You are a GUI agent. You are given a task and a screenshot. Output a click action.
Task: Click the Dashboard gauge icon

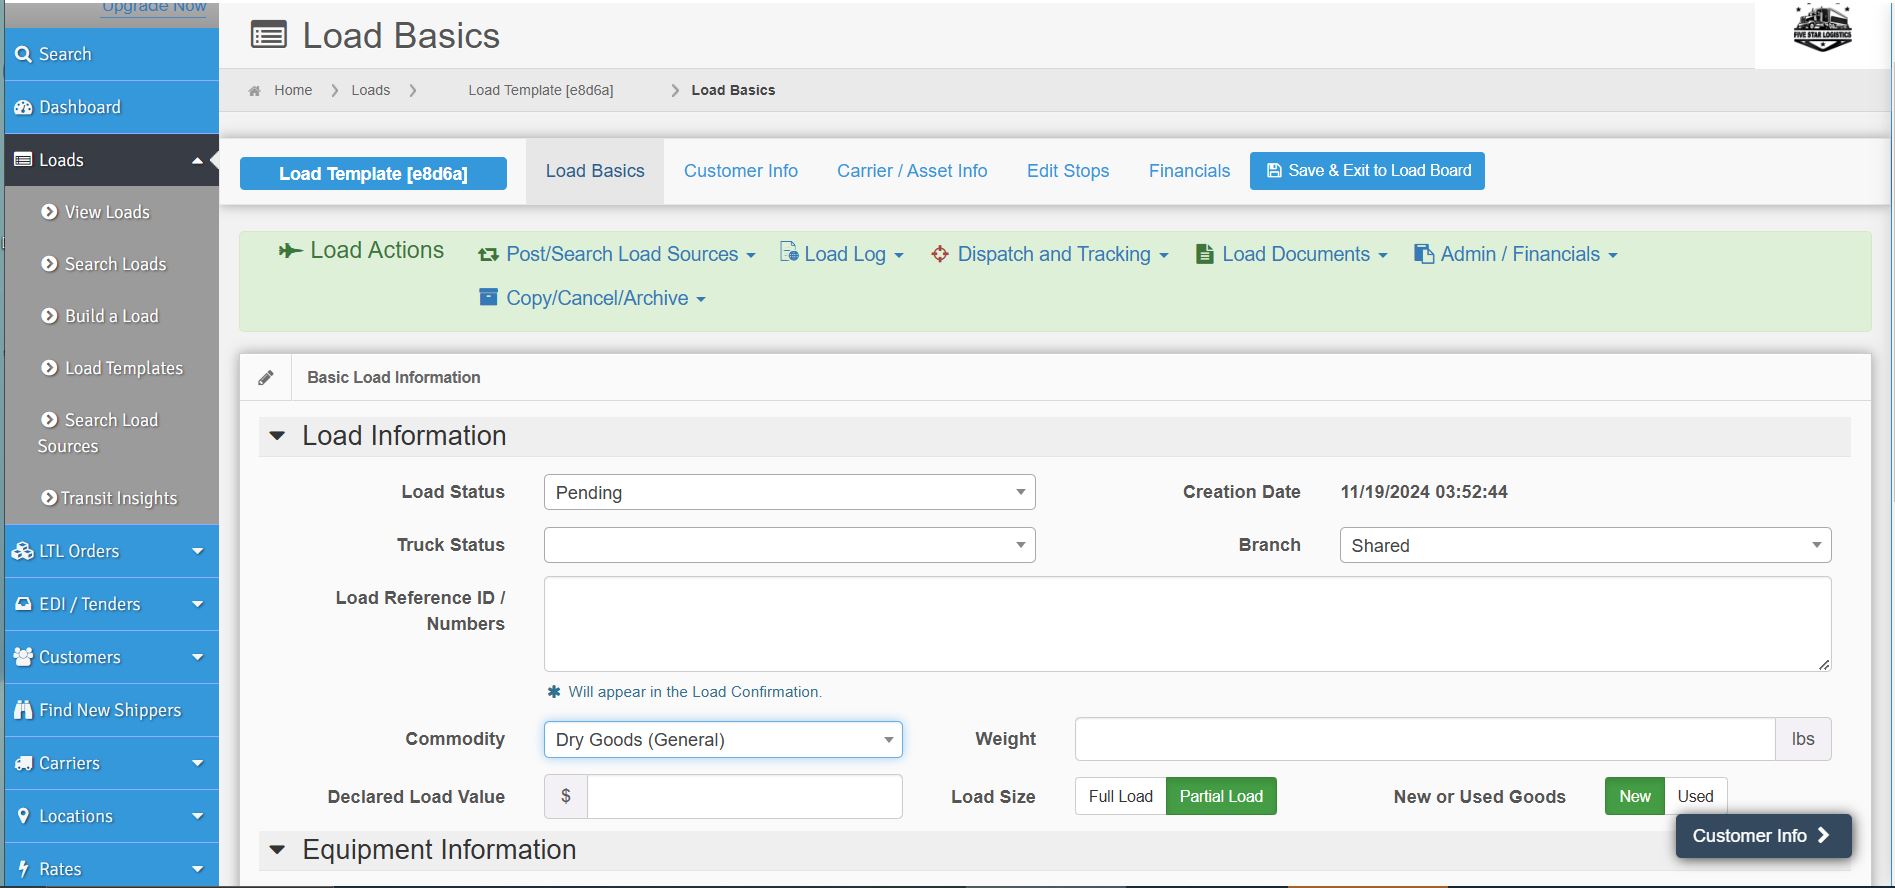click(23, 108)
